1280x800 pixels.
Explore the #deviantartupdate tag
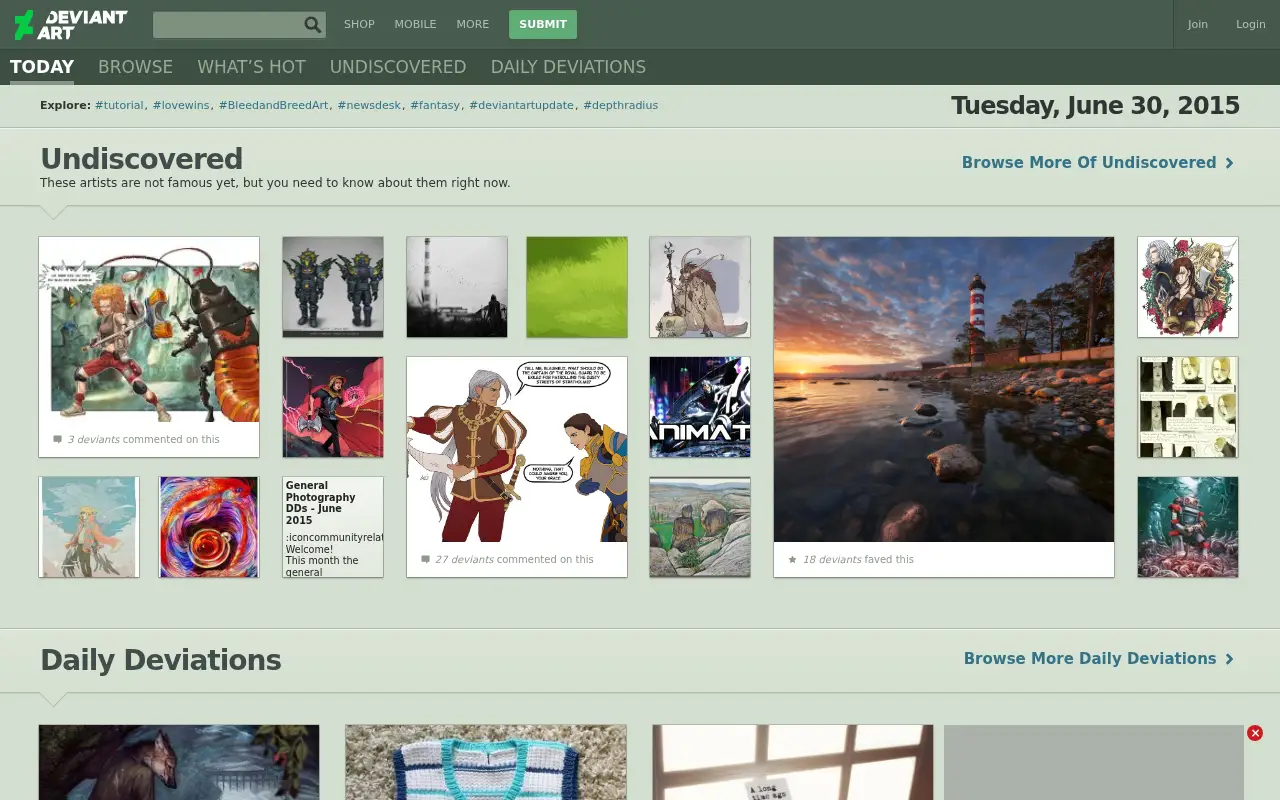[521, 105]
